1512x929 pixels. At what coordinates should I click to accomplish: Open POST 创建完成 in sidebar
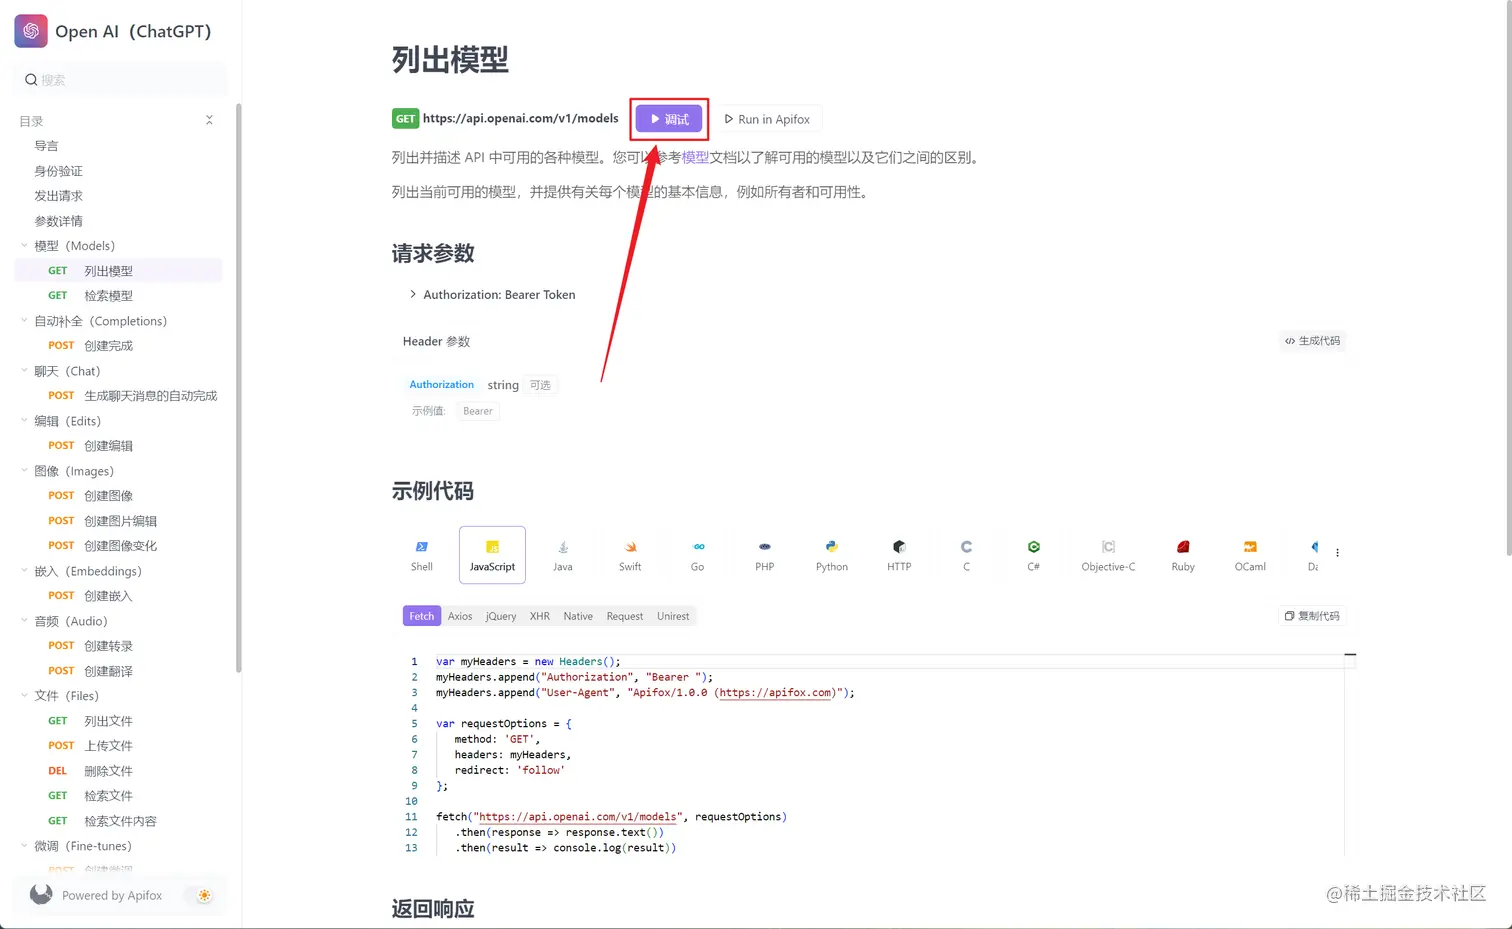point(118,345)
